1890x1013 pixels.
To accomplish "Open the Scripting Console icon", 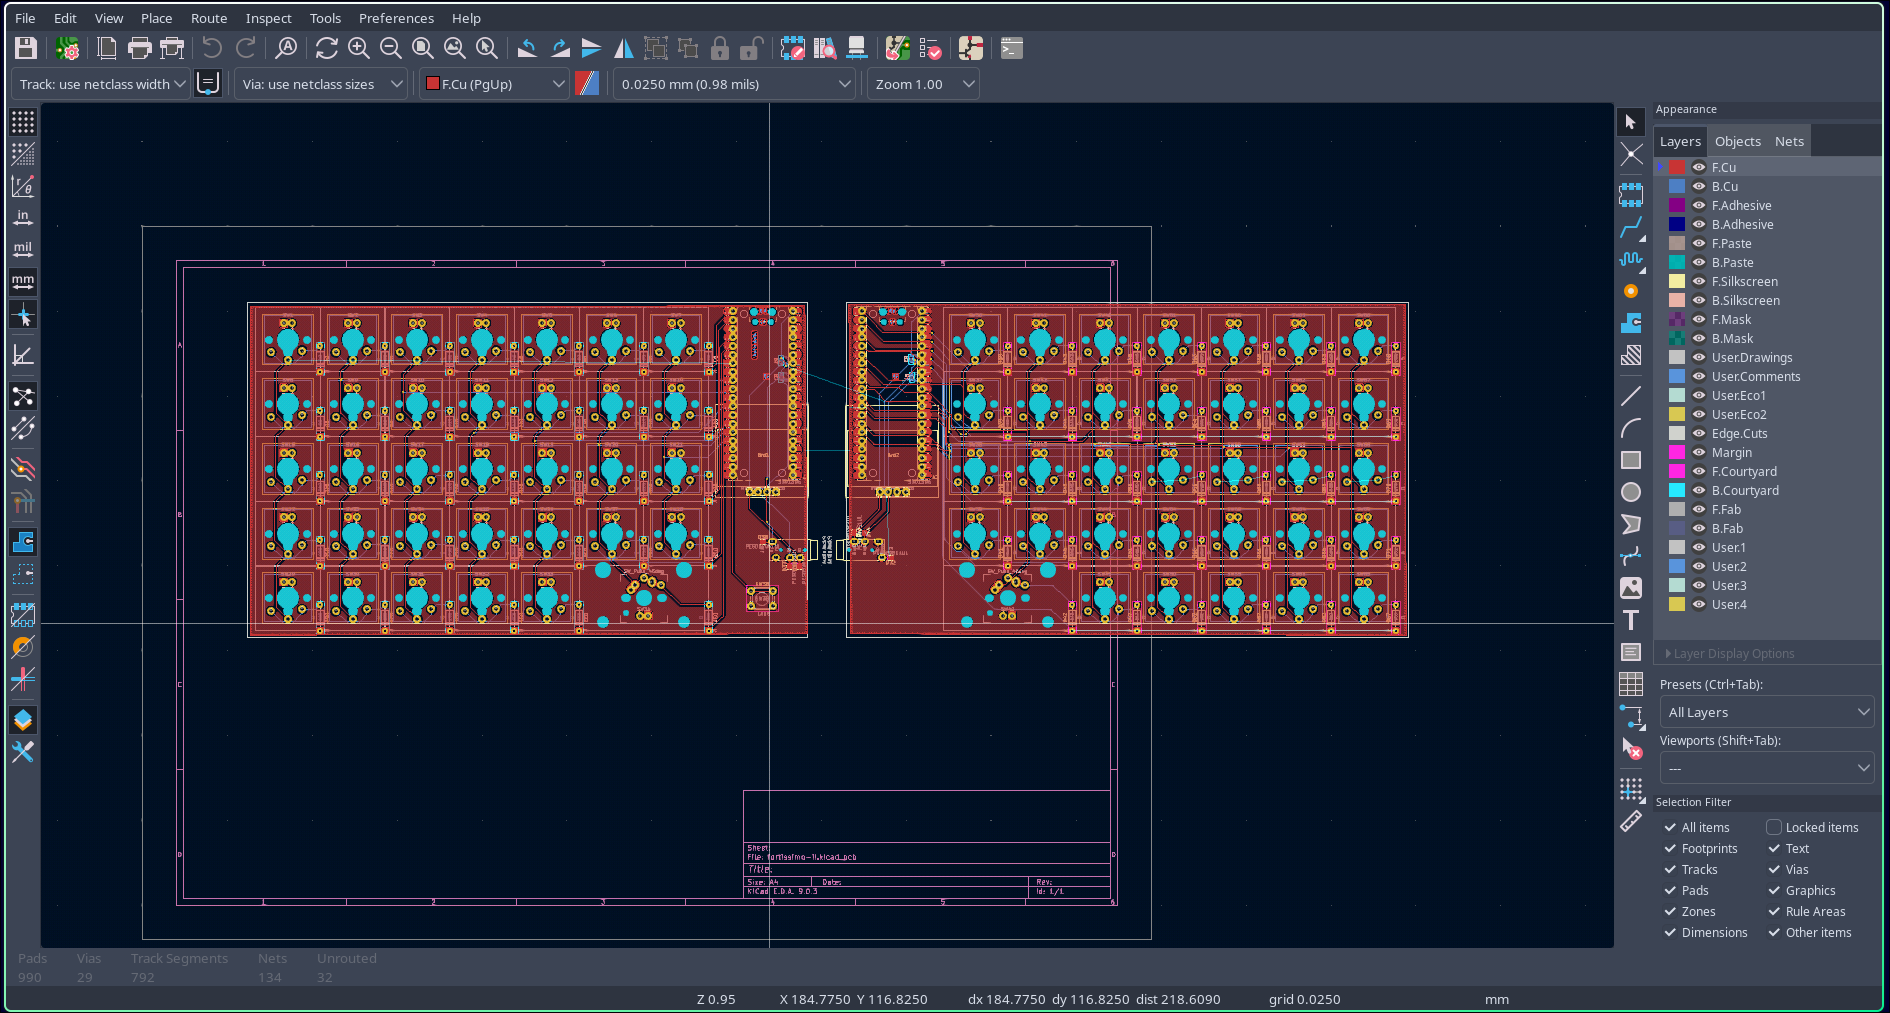I will 1012,48.
